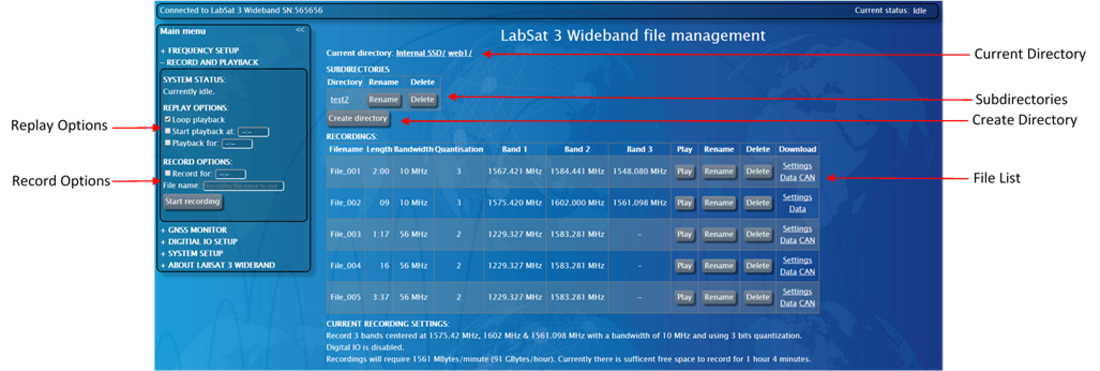Enable Start playback at checkbox
This screenshot has width=1100, height=371.
coord(167,131)
